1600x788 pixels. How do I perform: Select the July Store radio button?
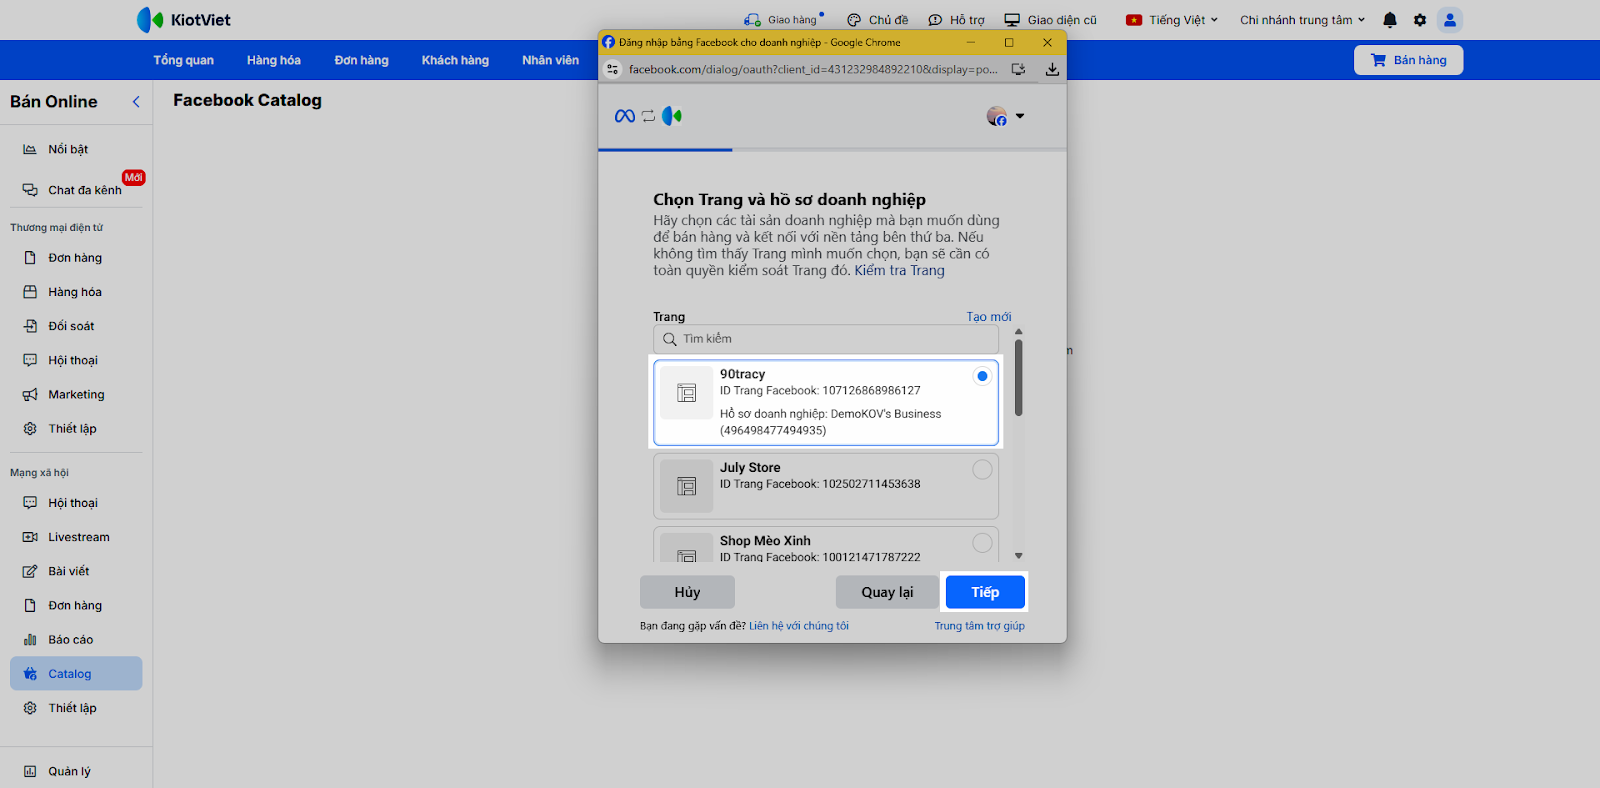click(982, 469)
